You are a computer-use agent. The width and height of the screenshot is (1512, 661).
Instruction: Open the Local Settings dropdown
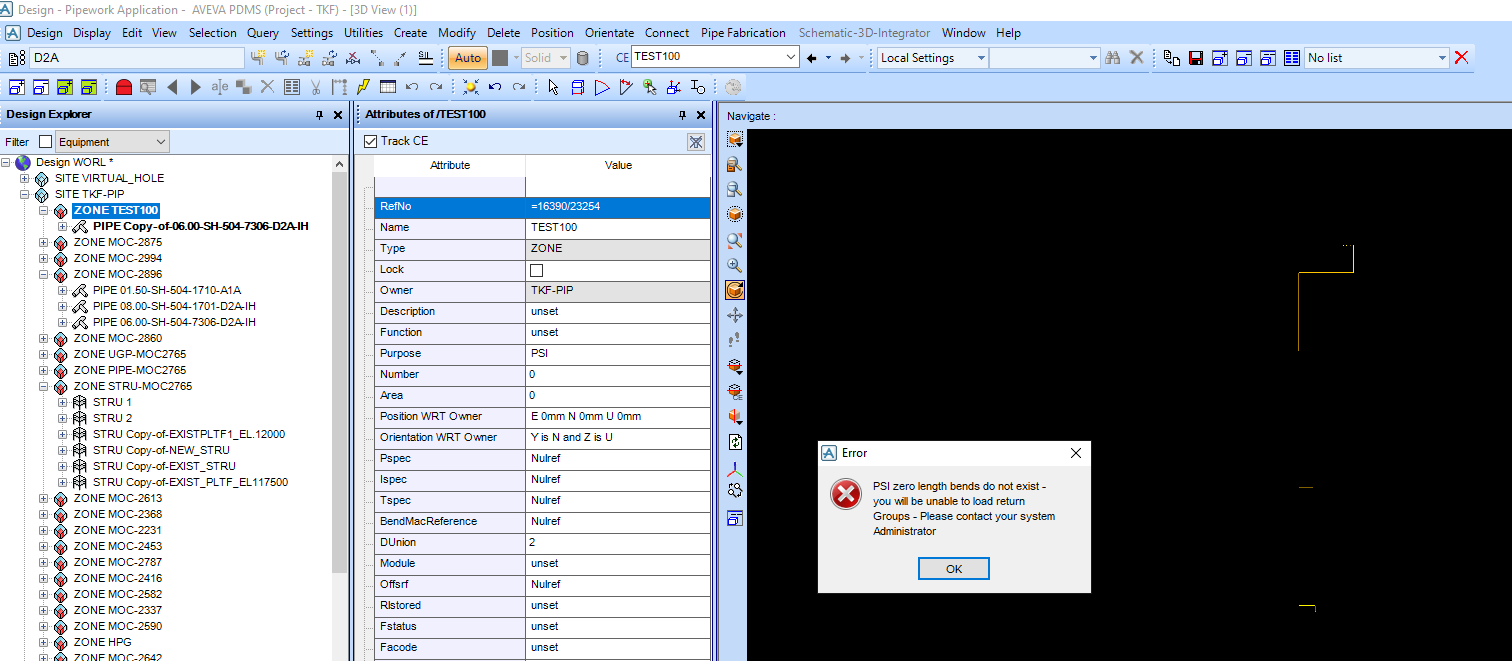click(981, 58)
